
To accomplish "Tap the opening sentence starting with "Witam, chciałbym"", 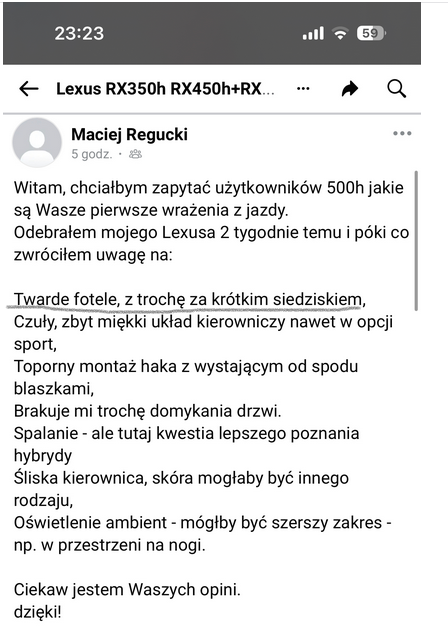I will coord(209,199).
